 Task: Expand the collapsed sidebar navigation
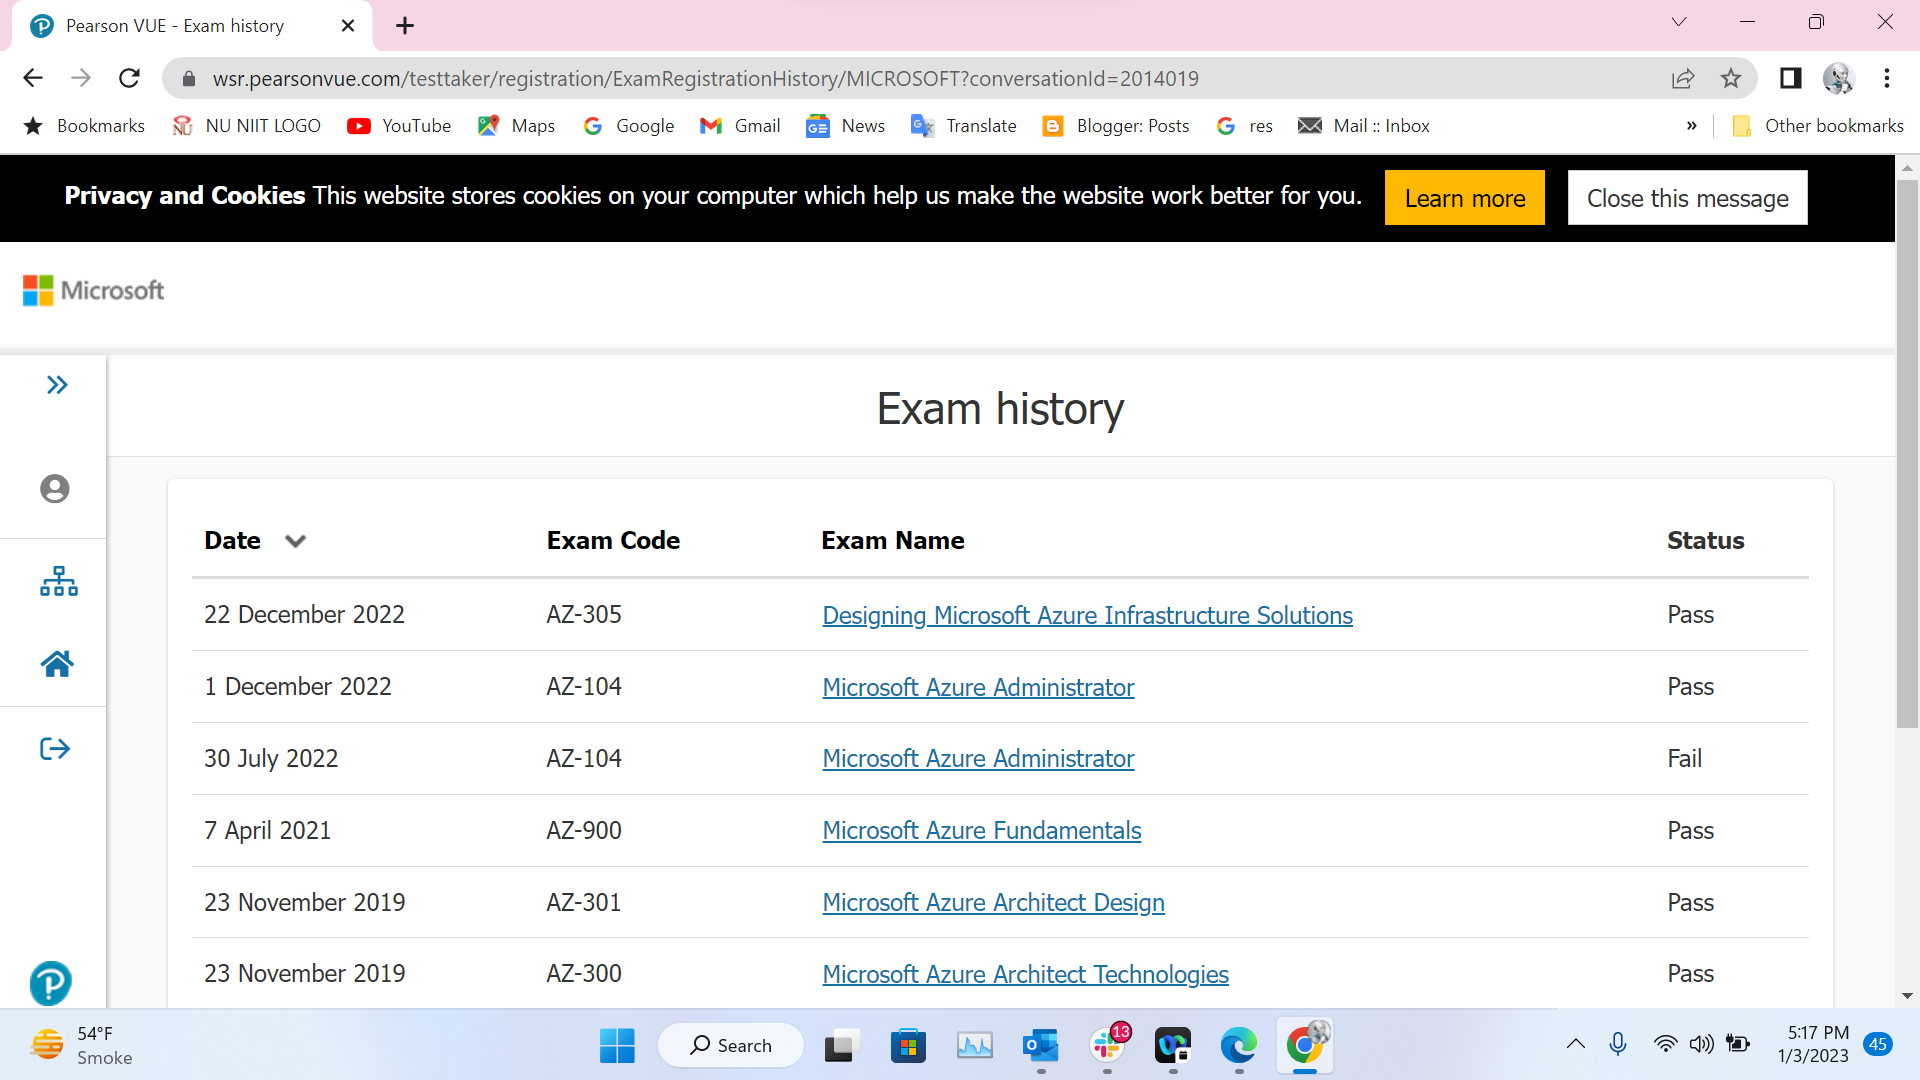[x=57, y=384]
